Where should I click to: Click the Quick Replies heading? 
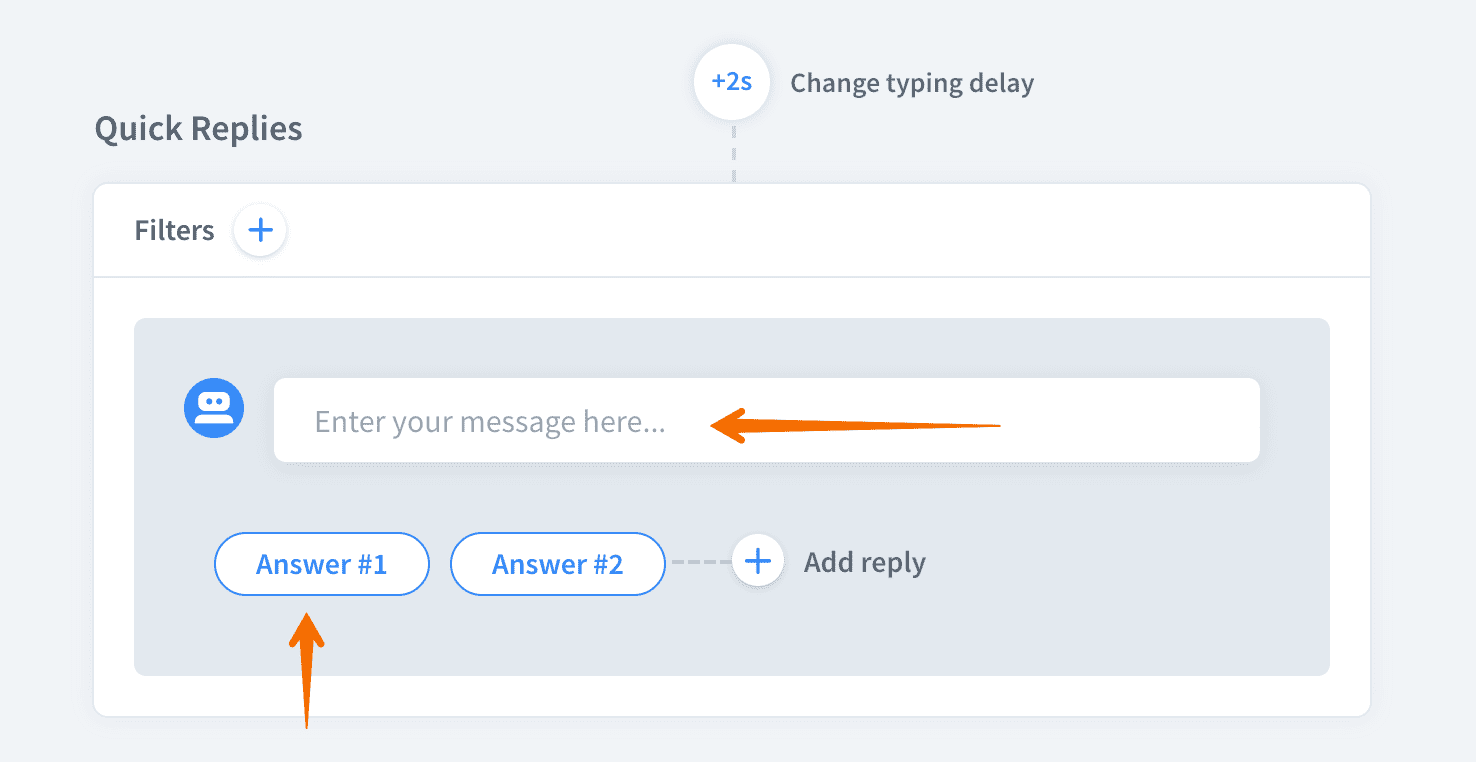pyautogui.click(x=197, y=128)
